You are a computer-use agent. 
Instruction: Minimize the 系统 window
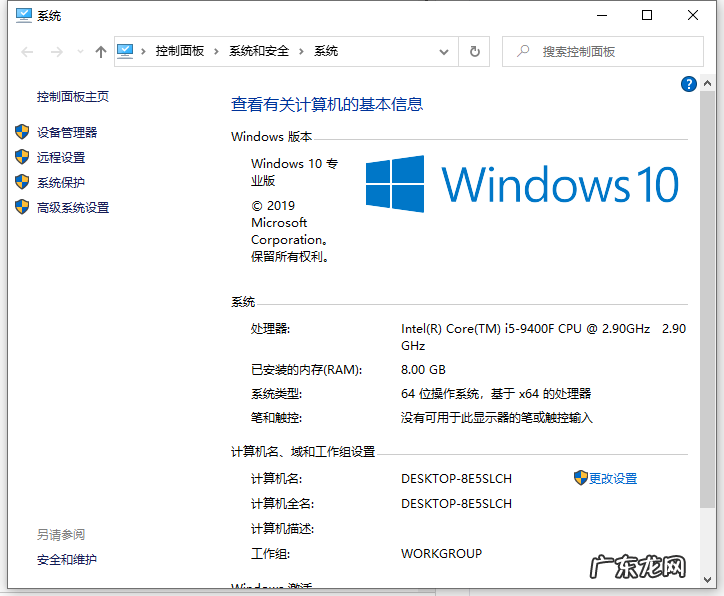point(602,15)
